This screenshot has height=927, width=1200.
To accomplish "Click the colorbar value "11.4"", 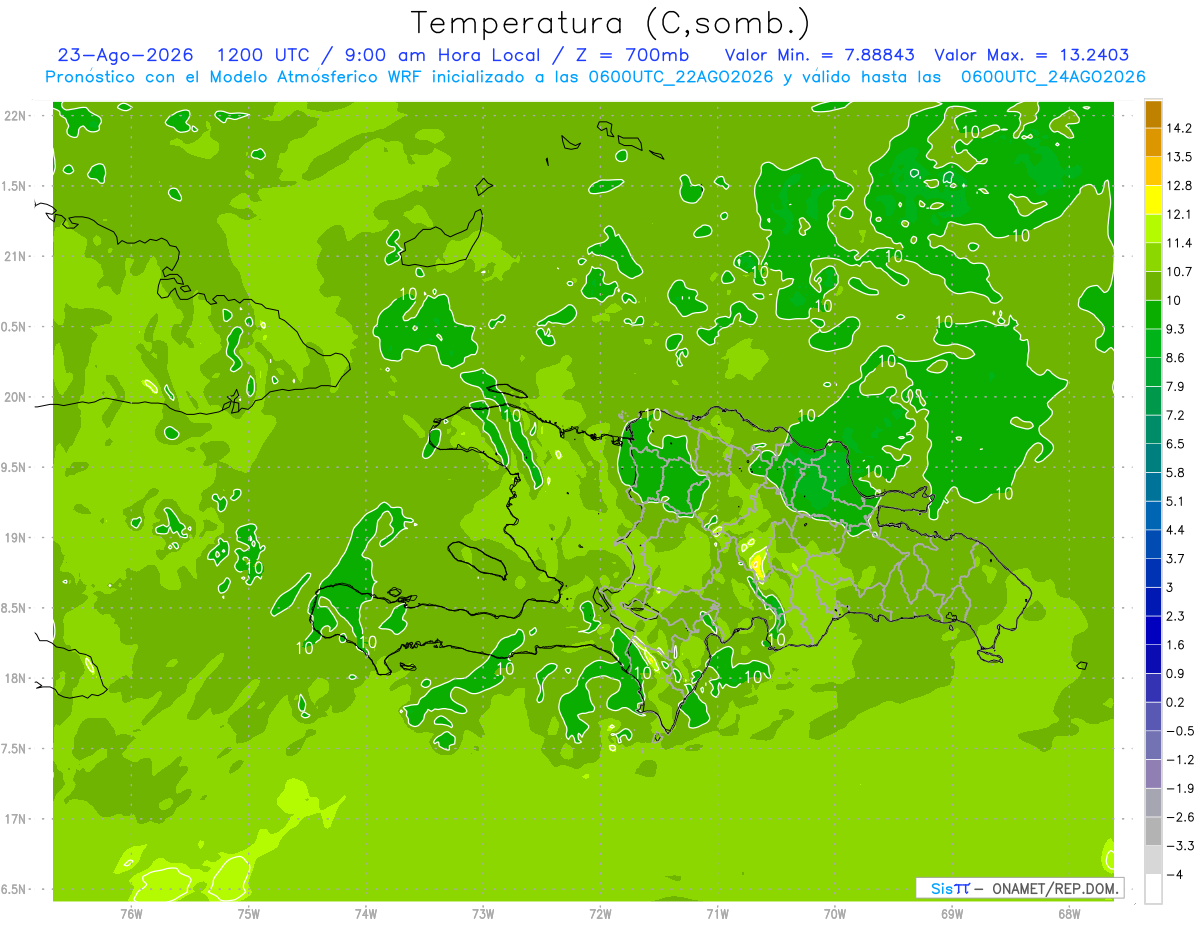I will click(x=1180, y=243).
